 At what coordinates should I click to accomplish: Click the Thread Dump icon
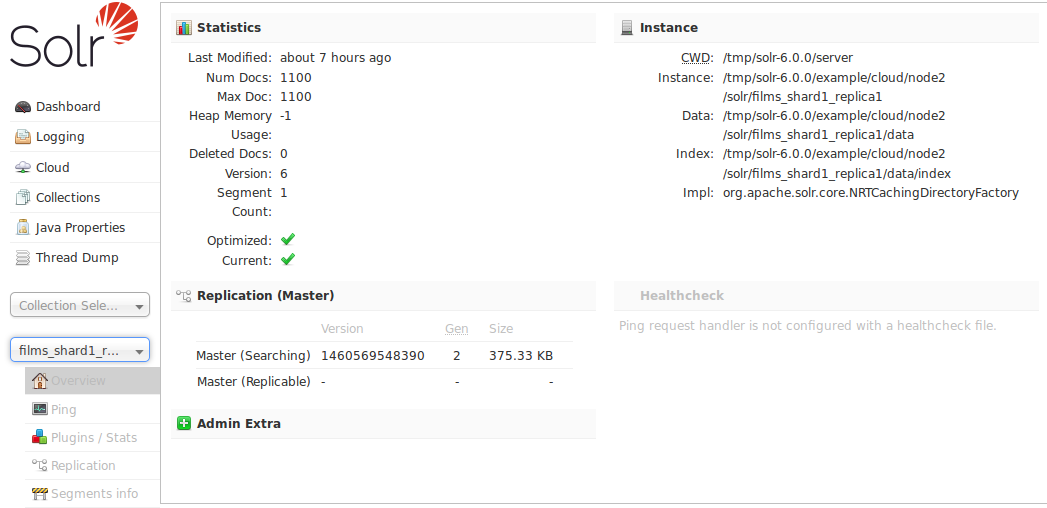pos(23,258)
